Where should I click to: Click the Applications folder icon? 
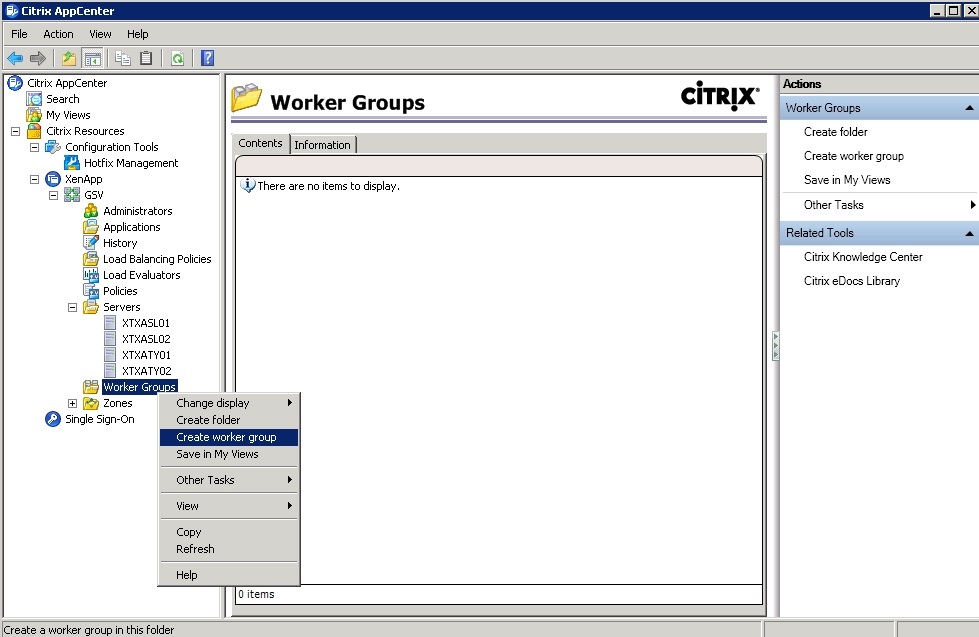click(91, 227)
